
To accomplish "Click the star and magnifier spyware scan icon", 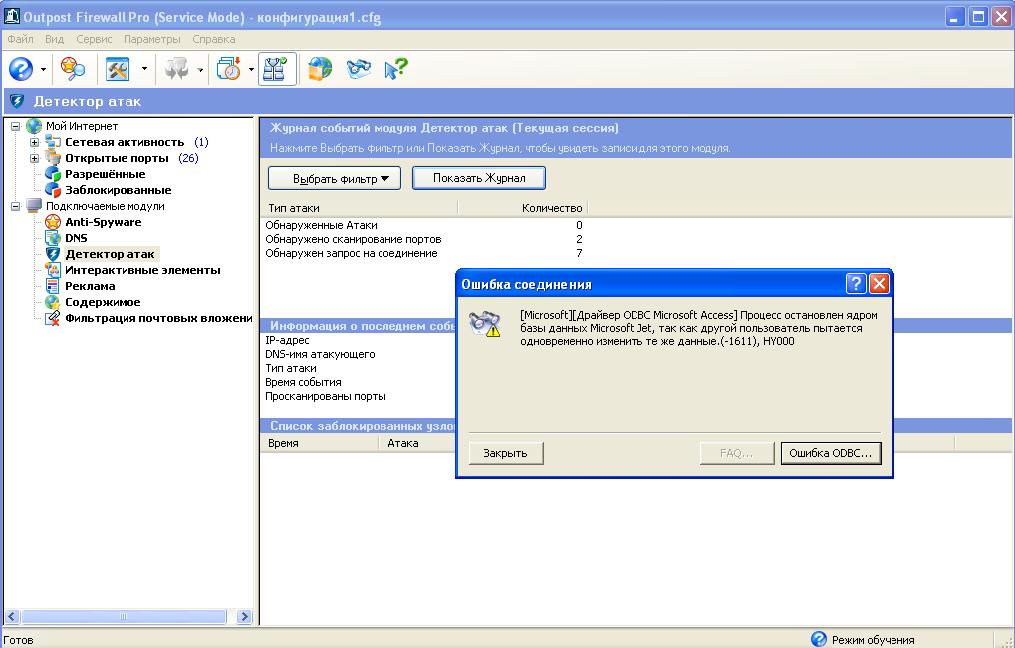I will (x=72, y=69).
